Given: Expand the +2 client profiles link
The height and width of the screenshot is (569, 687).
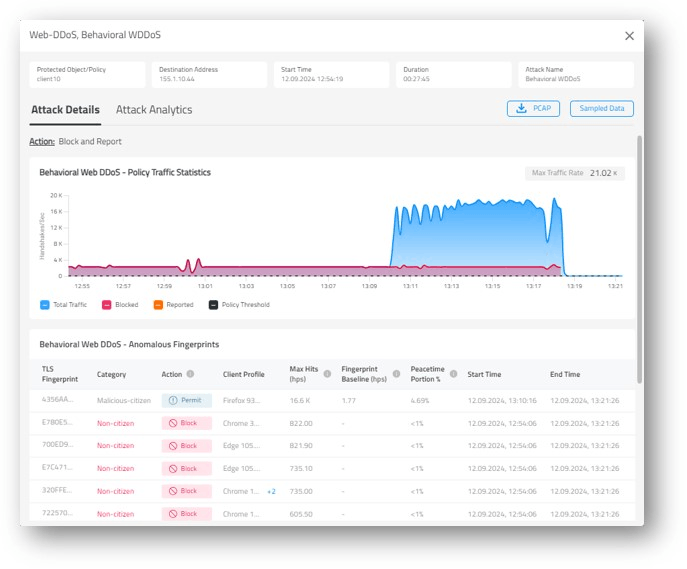Looking at the screenshot, I should pyautogui.click(x=271, y=491).
